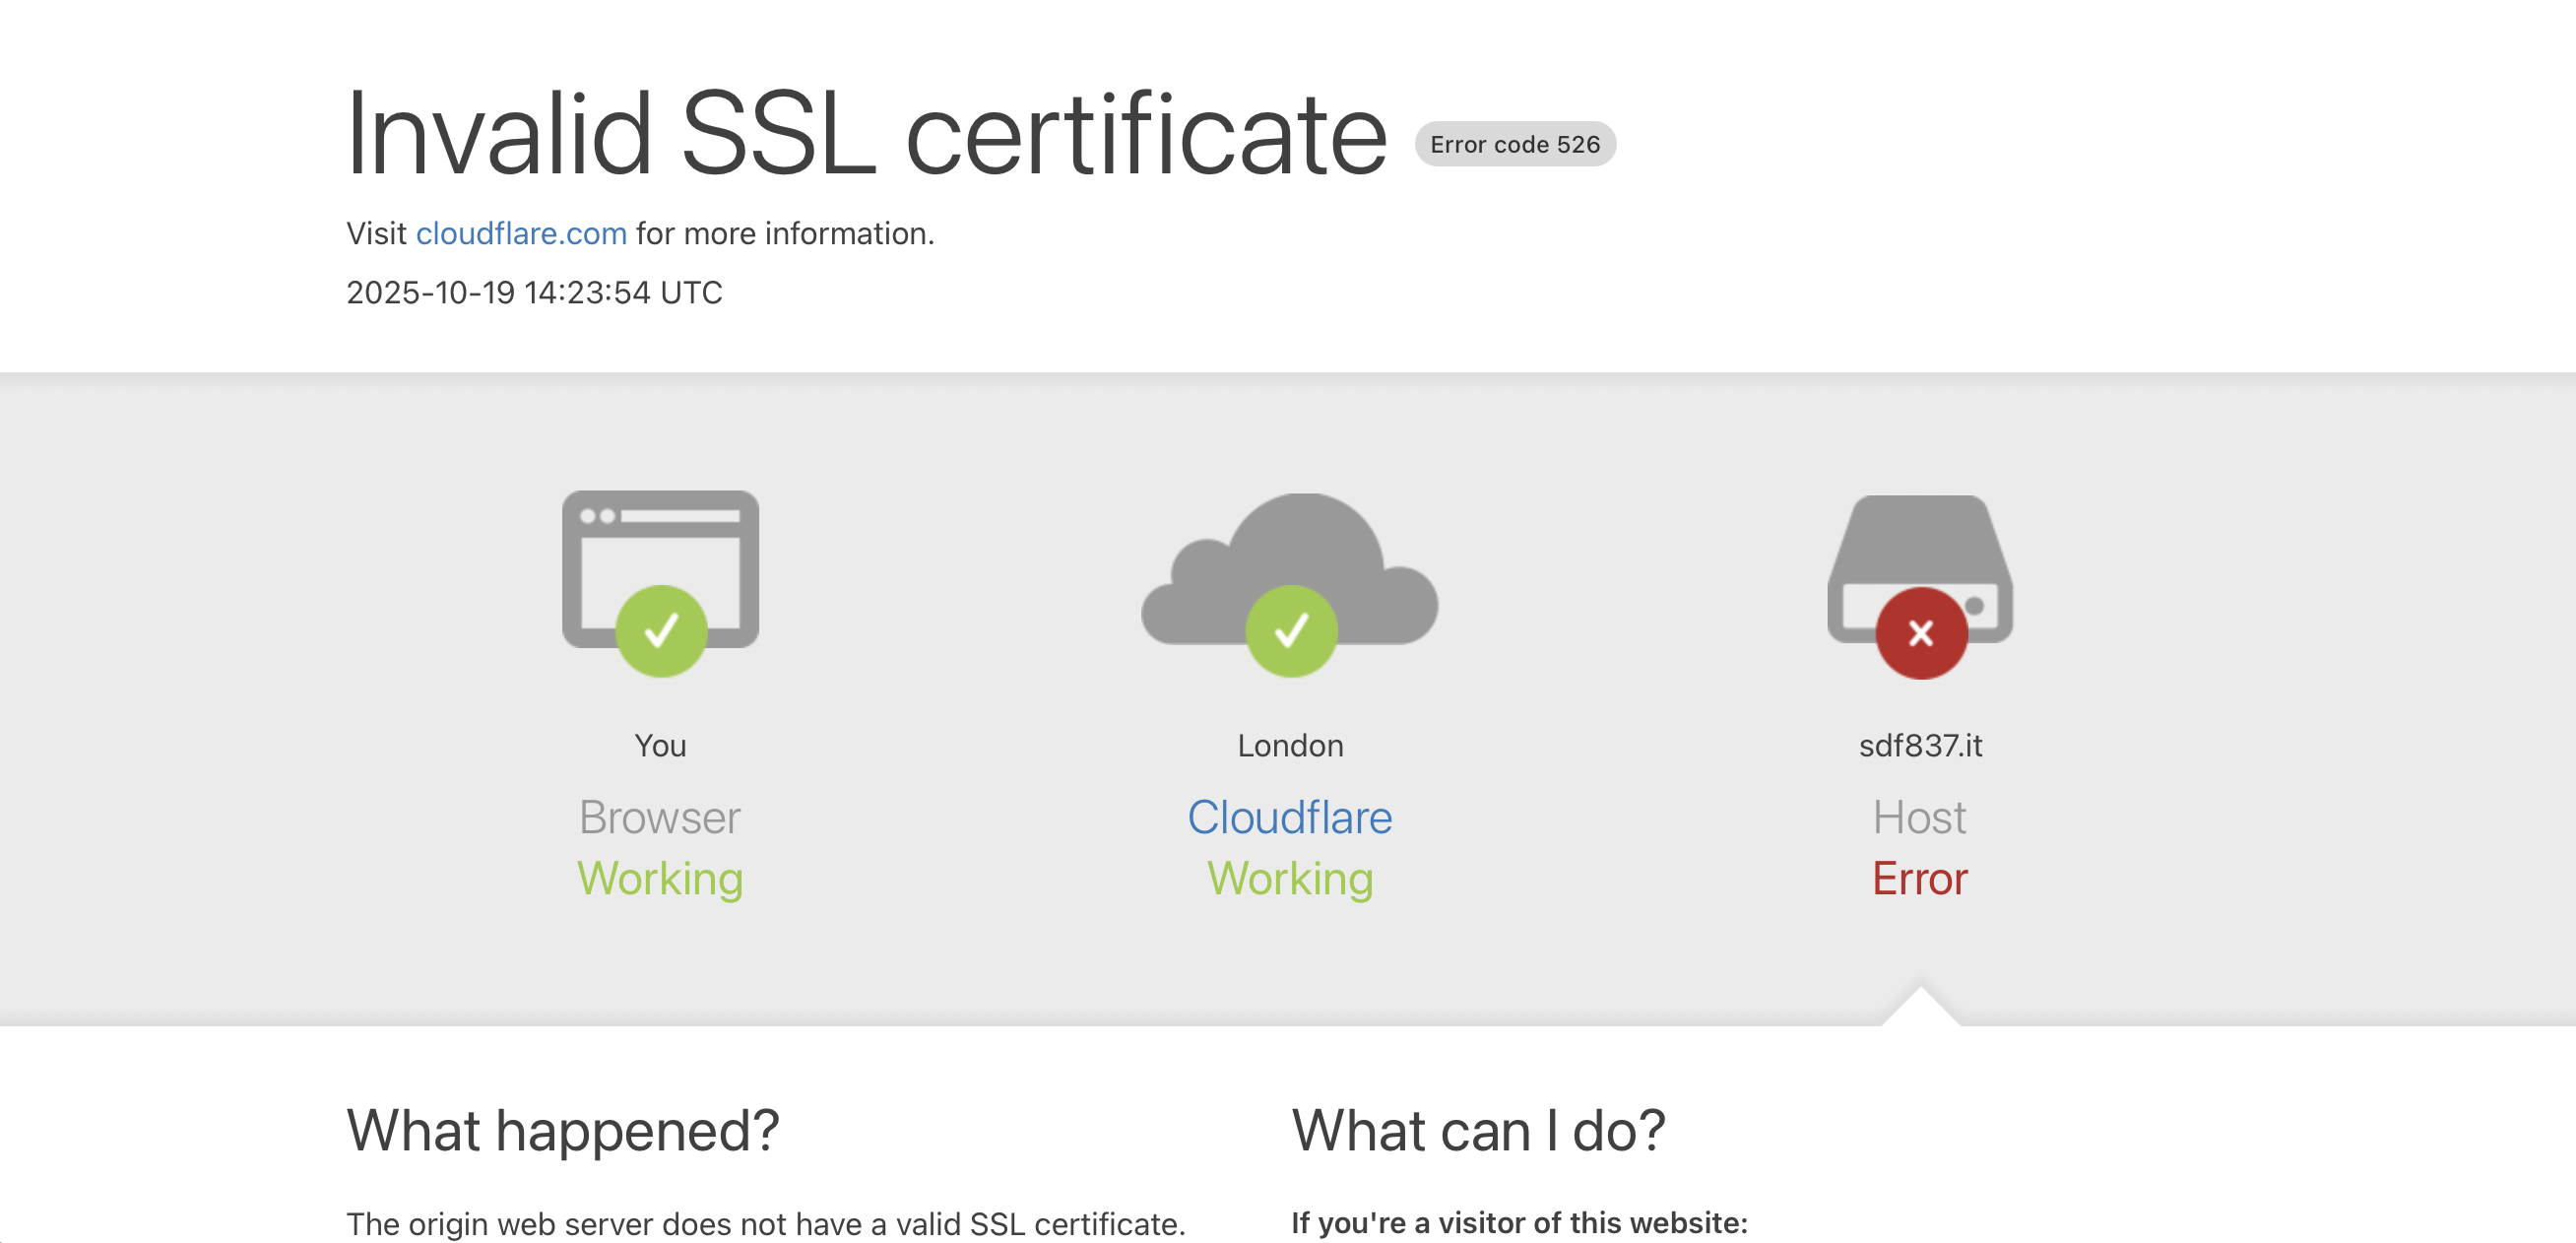Click the London location label
The image size is (2576, 1243).
(x=1290, y=745)
